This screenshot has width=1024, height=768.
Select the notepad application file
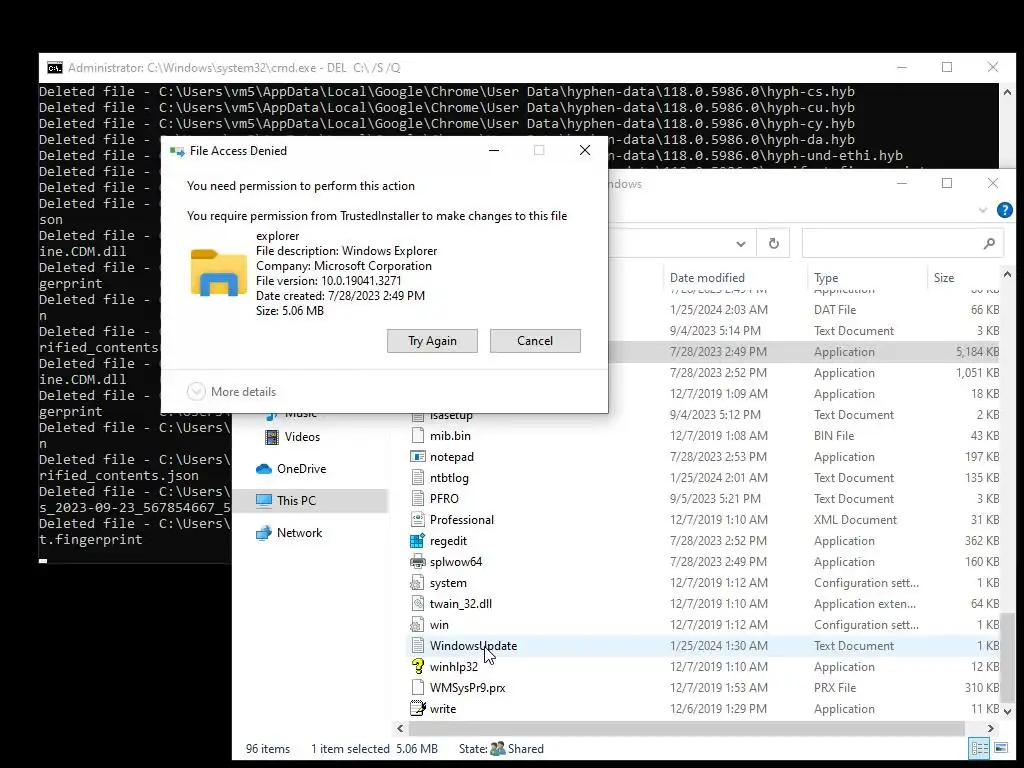pyautogui.click(x=451, y=456)
